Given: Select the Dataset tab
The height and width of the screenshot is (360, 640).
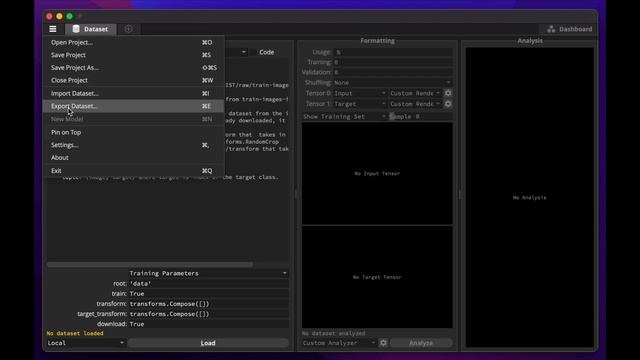Looking at the screenshot, I should [x=91, y=29].
